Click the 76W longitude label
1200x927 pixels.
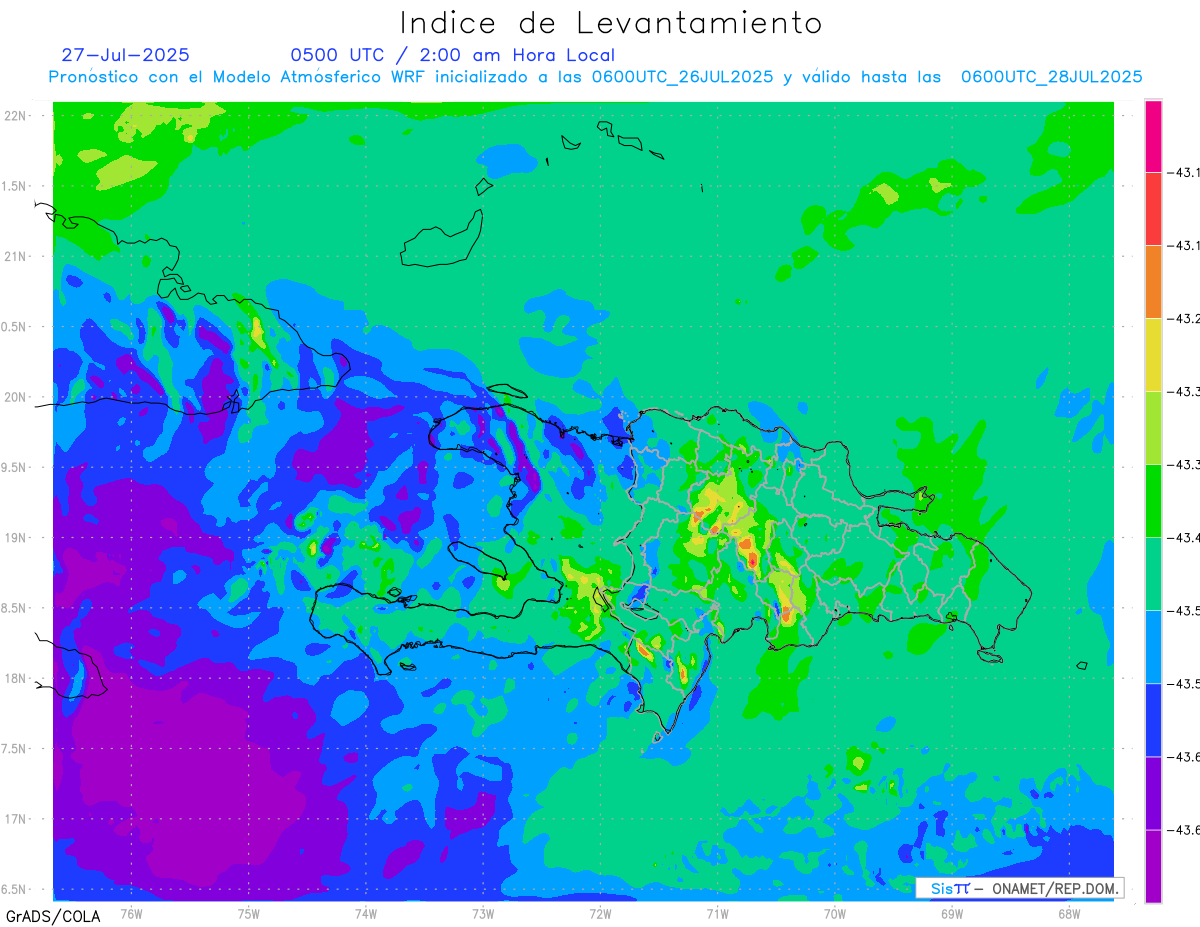point(131,913)
